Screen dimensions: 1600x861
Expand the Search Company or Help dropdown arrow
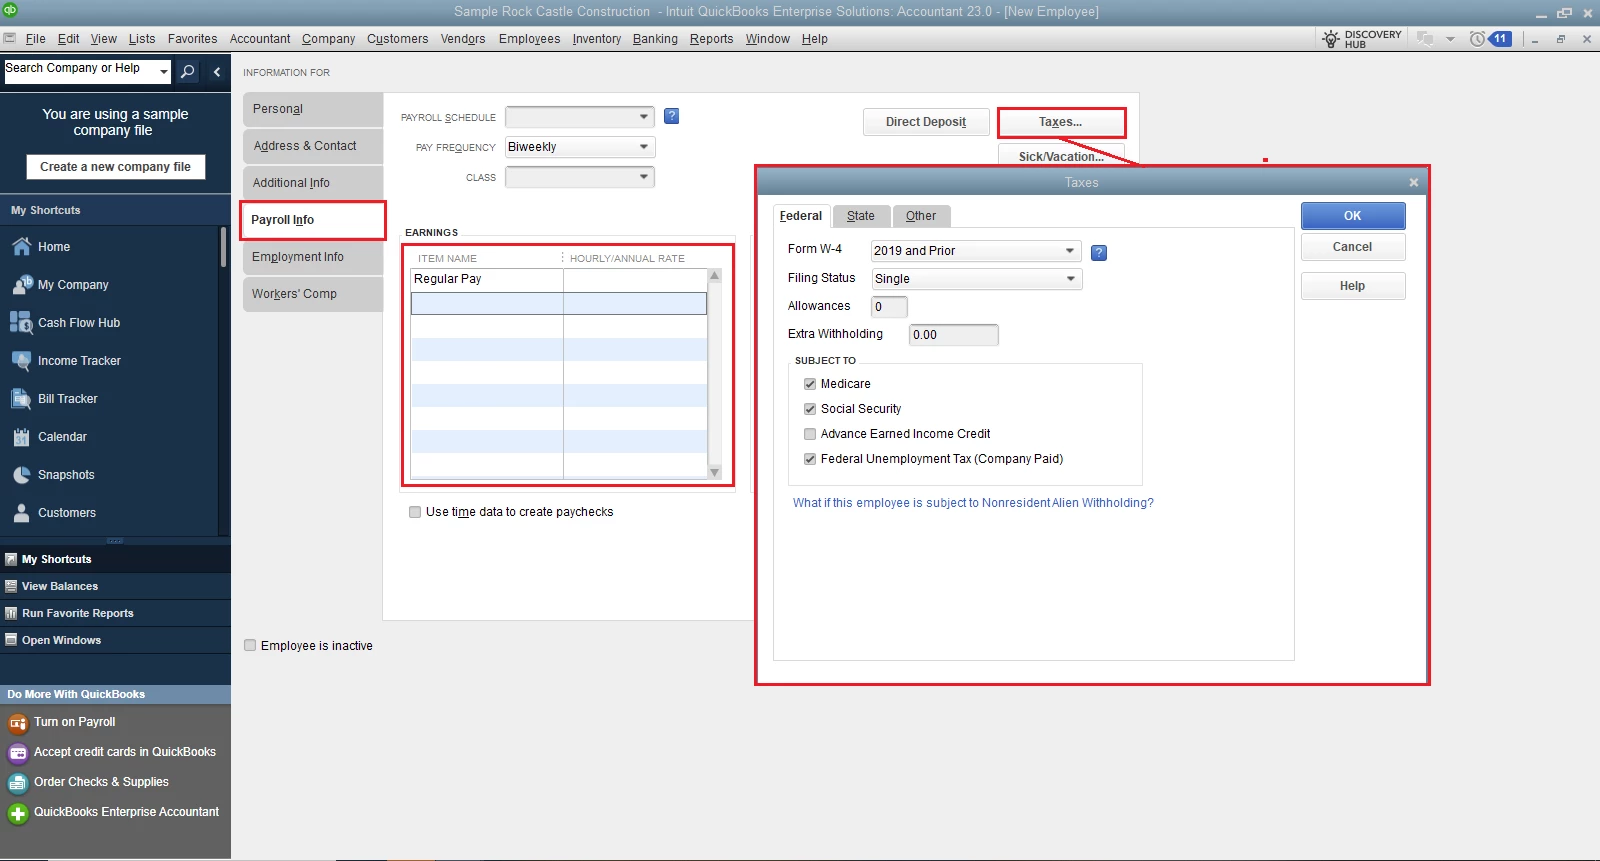164,72
